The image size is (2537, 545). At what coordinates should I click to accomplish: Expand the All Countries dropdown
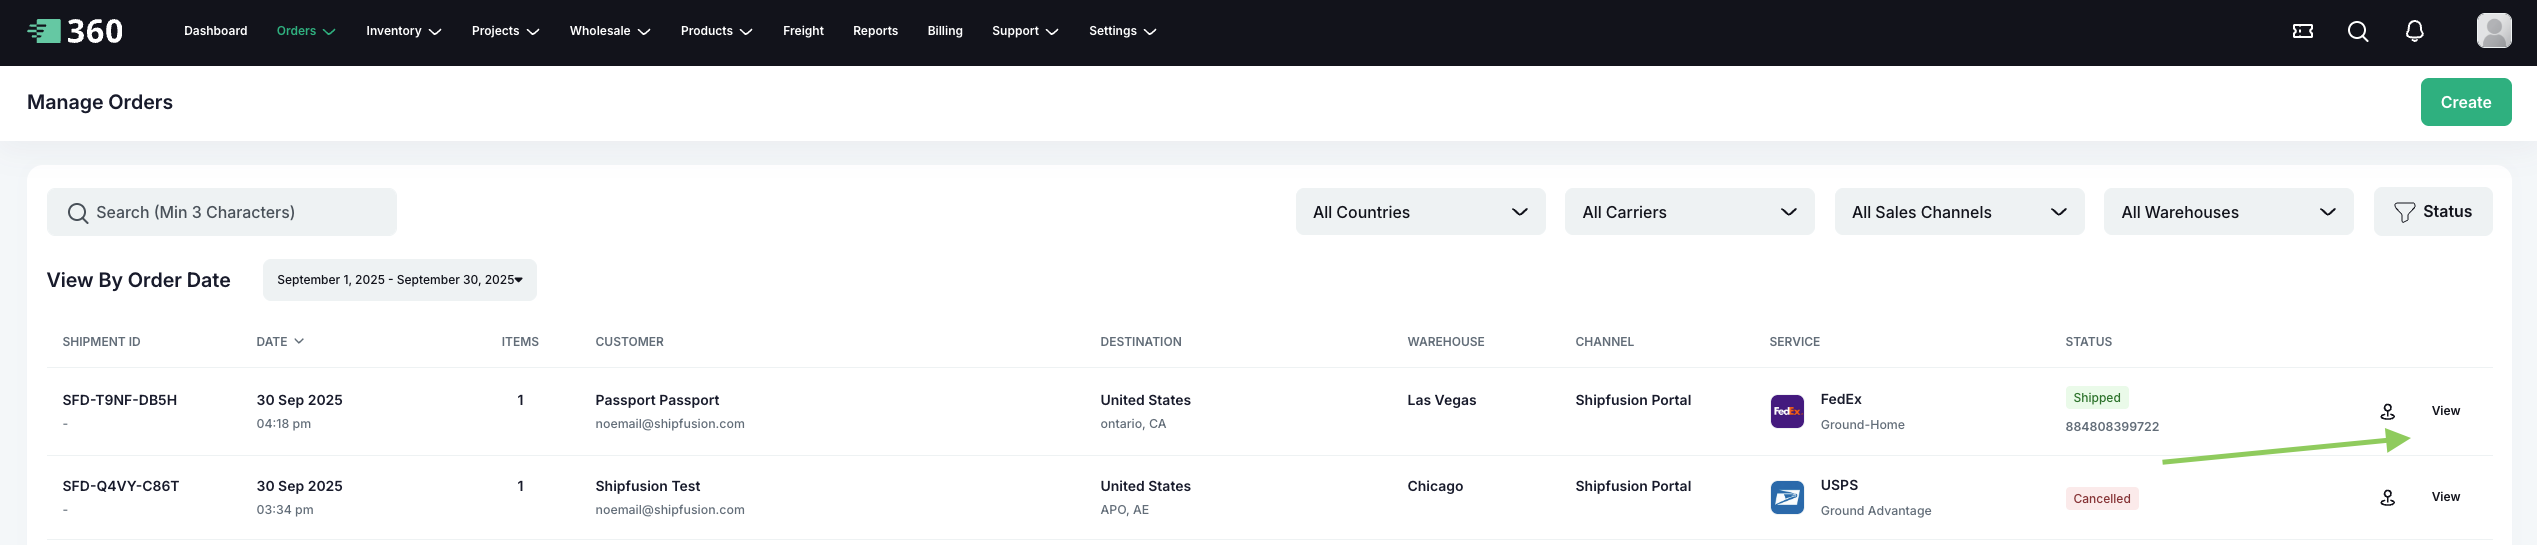tap(1420, 212)
